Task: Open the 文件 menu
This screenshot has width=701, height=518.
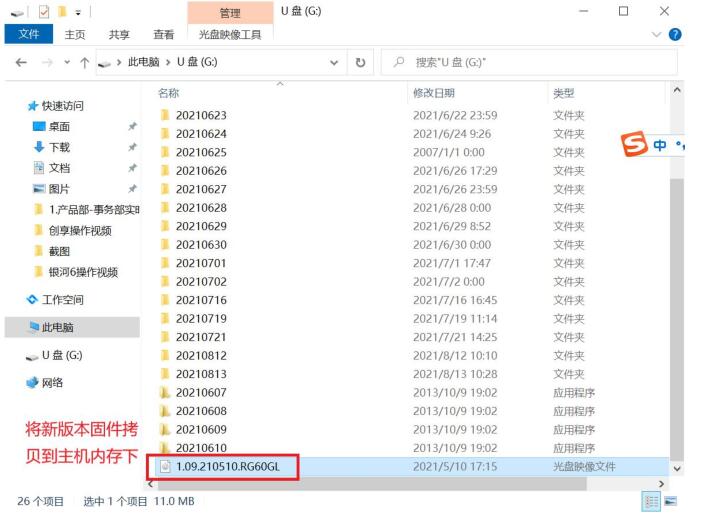Action: pyautogui.click(x=29, y=34)
